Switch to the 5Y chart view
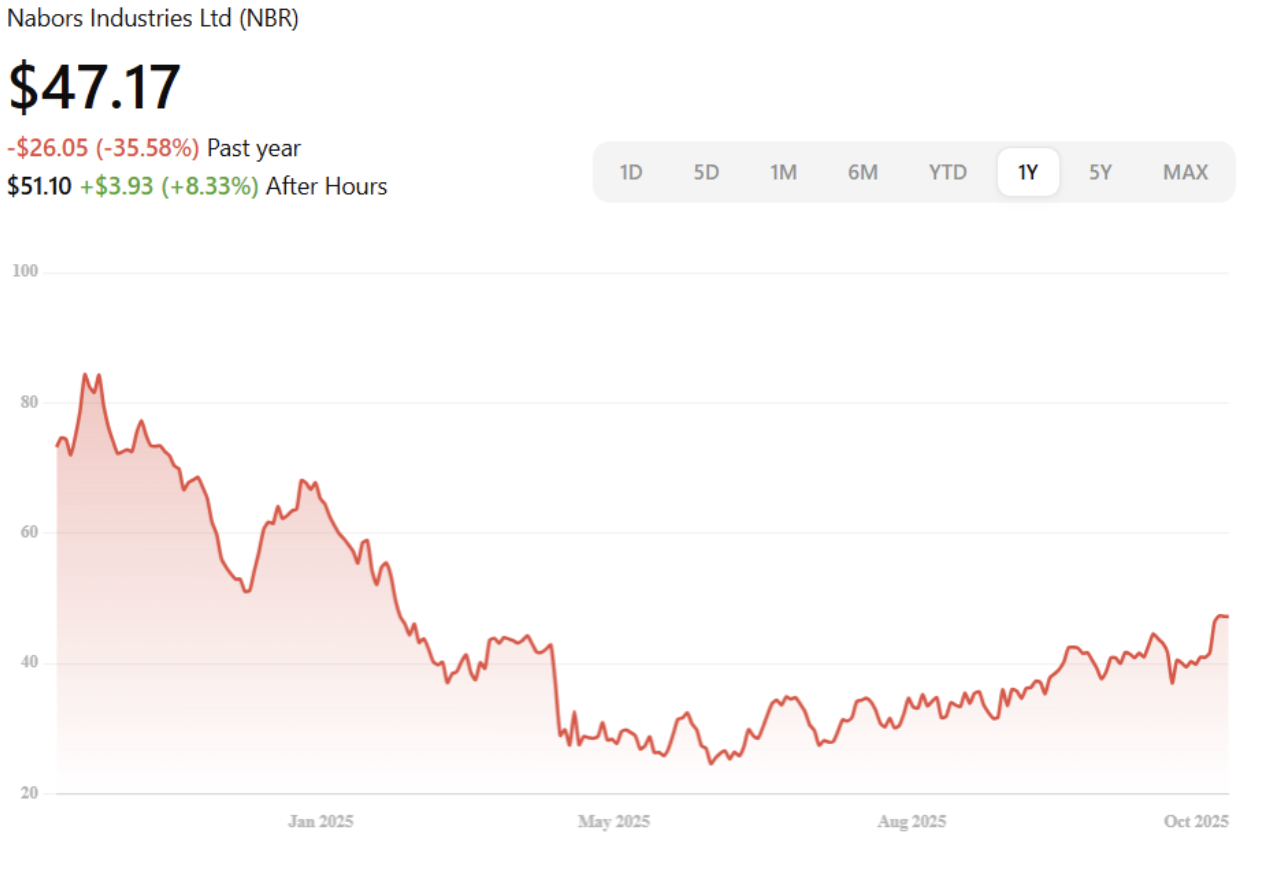Image resolution: width=1274 pixels, height=882 pixels. (x=1100, y=172)
